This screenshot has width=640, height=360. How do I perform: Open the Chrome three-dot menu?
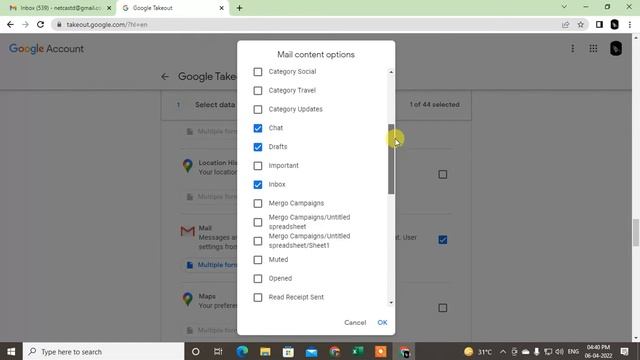pos(630,24)
